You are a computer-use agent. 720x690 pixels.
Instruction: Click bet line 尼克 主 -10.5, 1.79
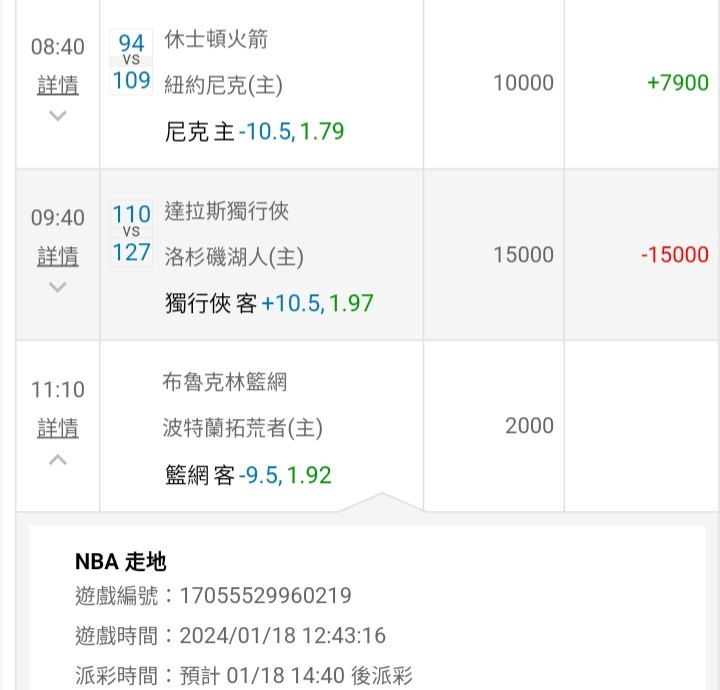pyautogui.click(x=255, y=131)
